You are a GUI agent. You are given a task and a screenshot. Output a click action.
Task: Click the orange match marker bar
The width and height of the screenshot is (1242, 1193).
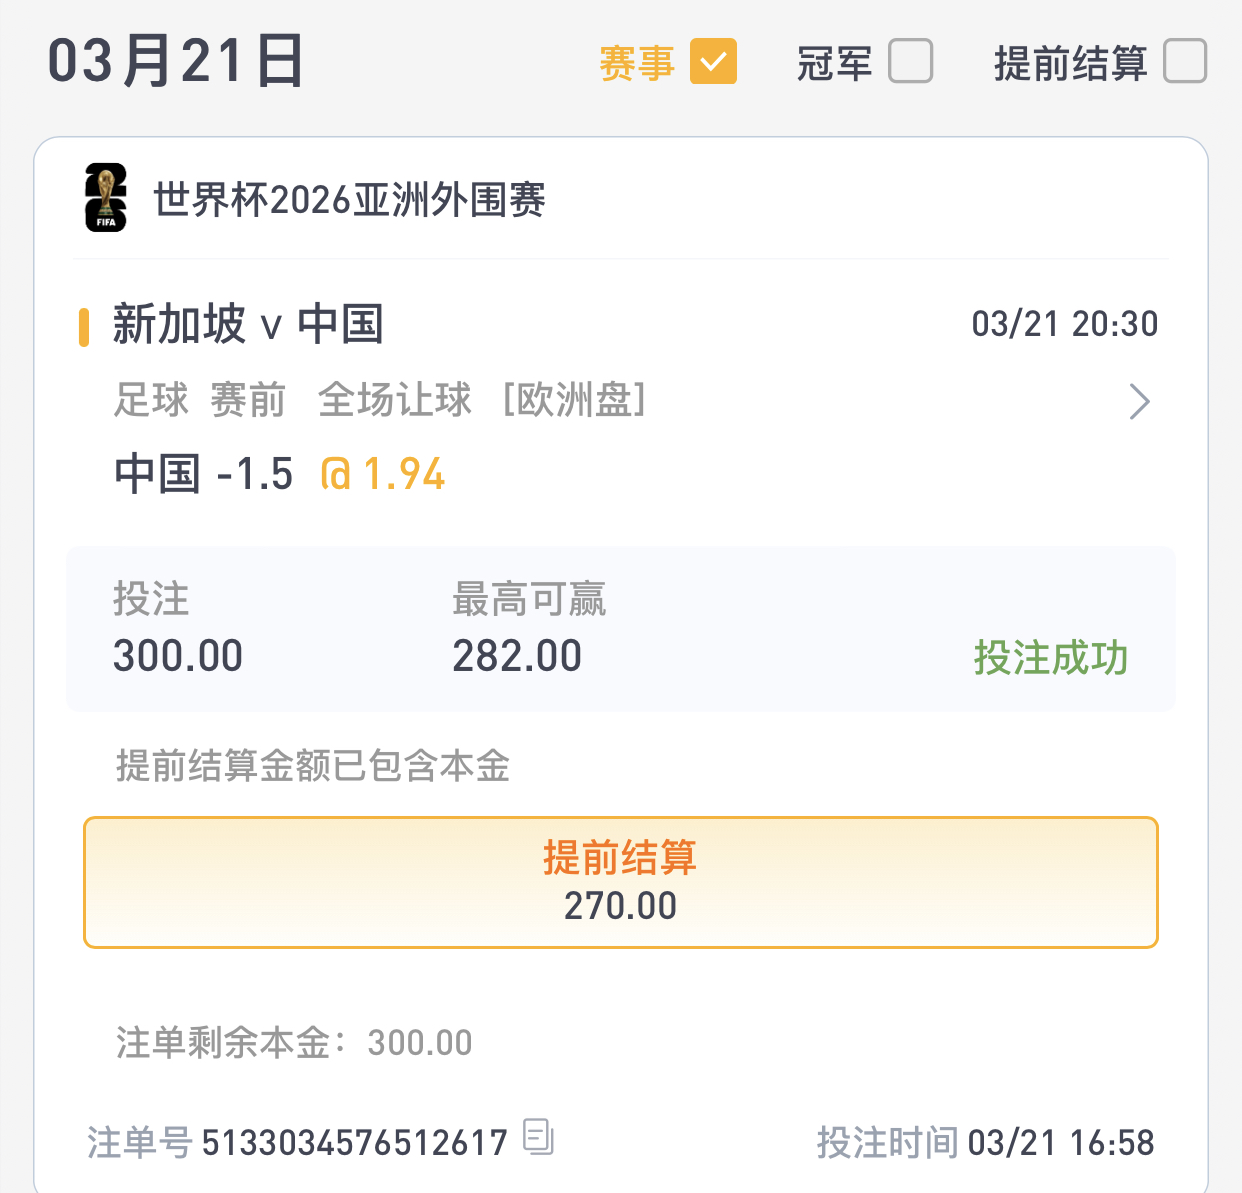(x=84, y=327)
